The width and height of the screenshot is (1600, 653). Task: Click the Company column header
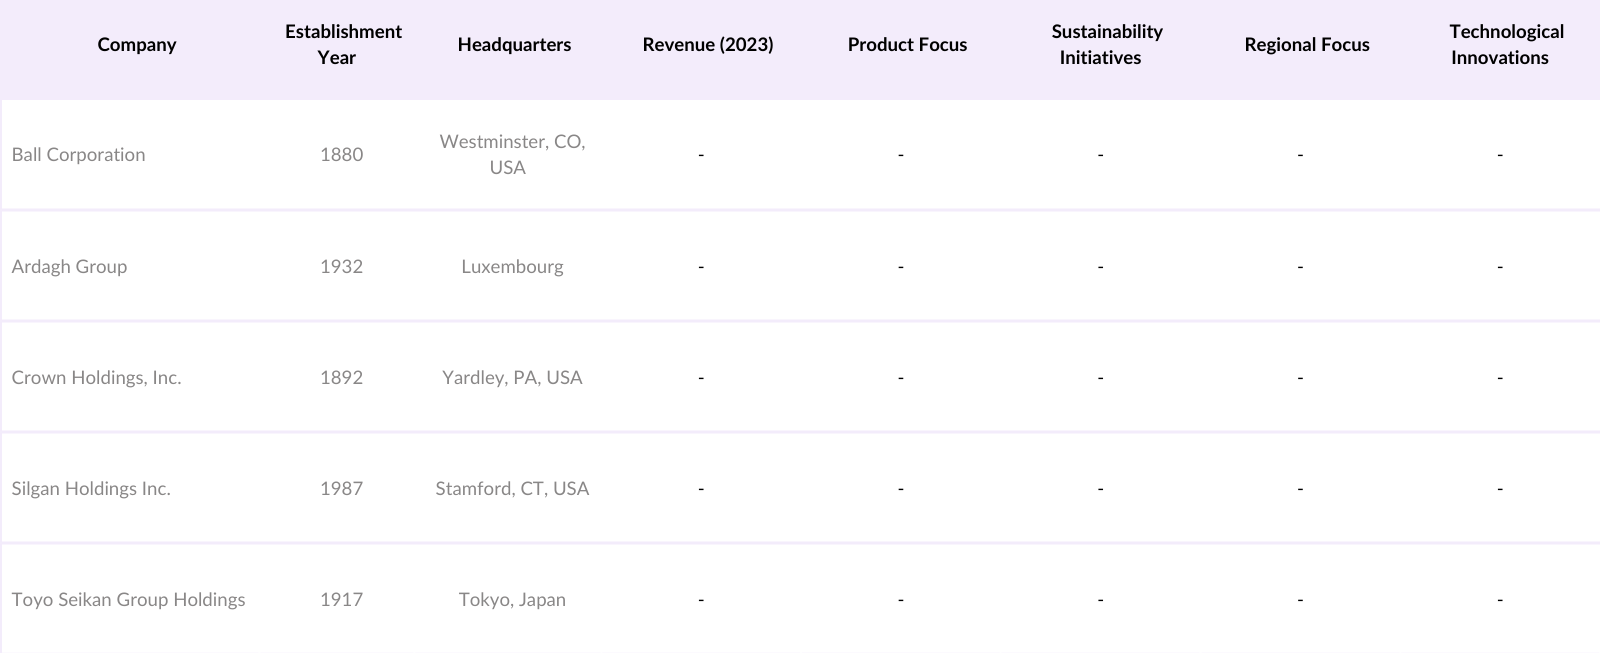[137, 45]
